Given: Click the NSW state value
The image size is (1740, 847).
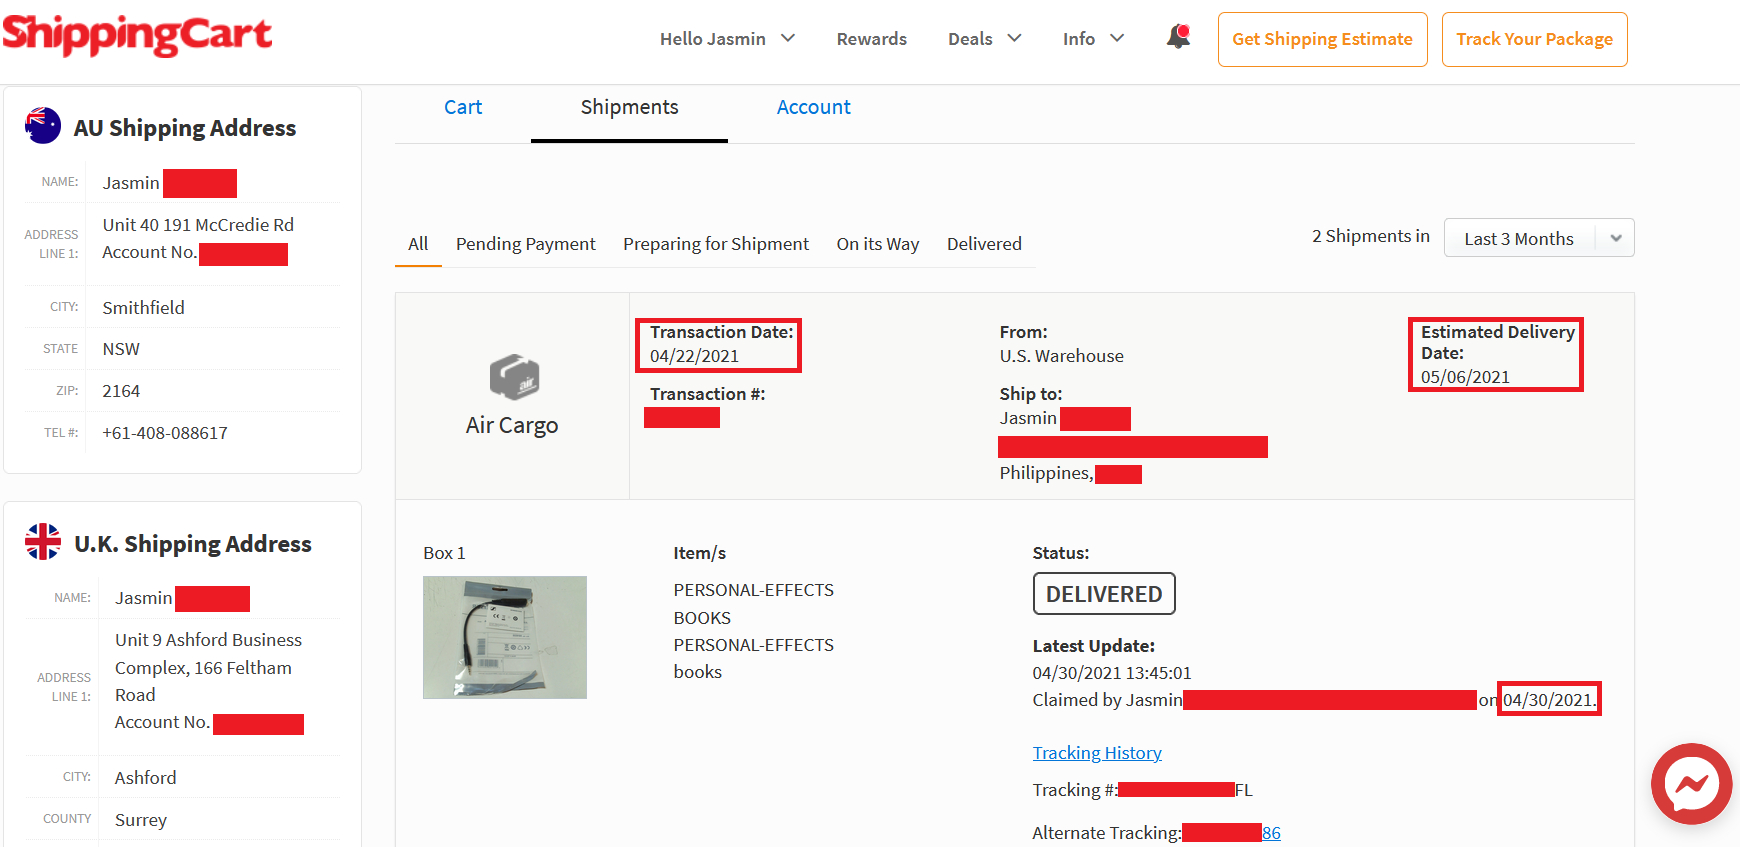Looking at the screenshot, I should (121, 349).
